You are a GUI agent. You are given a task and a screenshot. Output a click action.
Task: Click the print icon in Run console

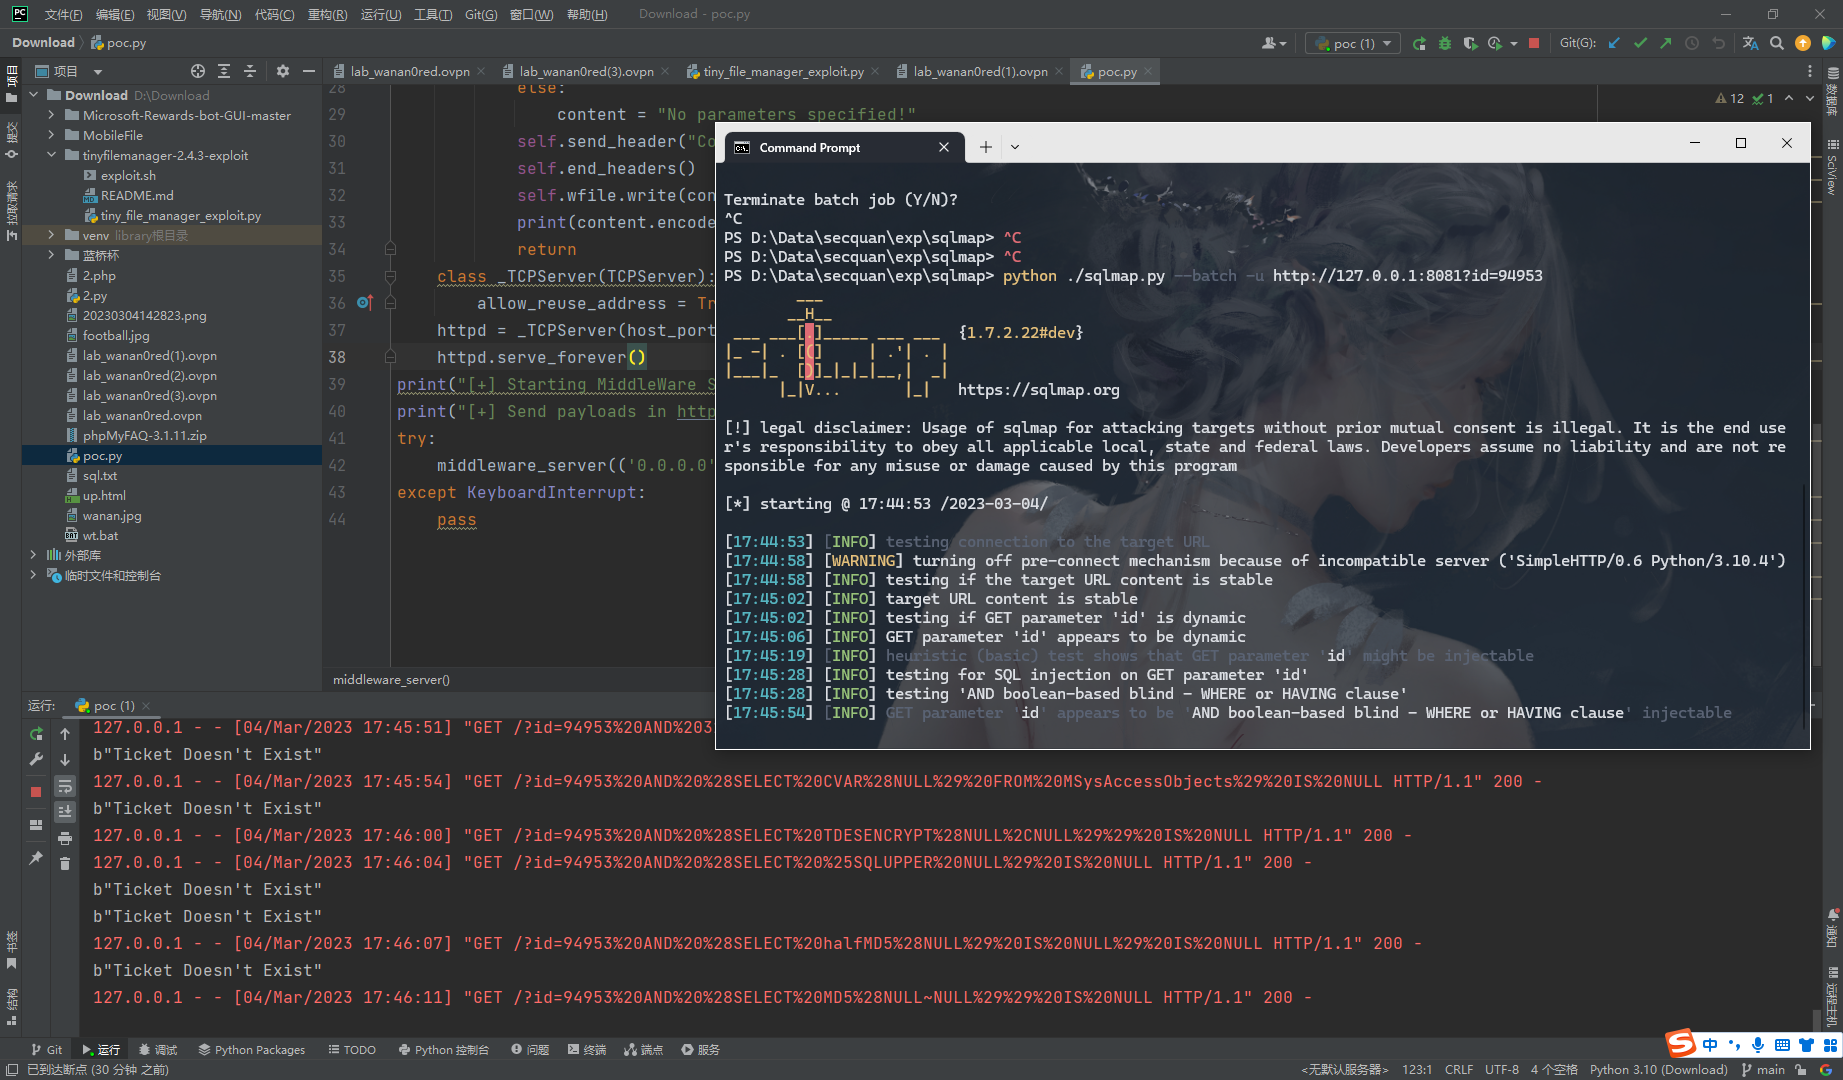coord(65,838)
